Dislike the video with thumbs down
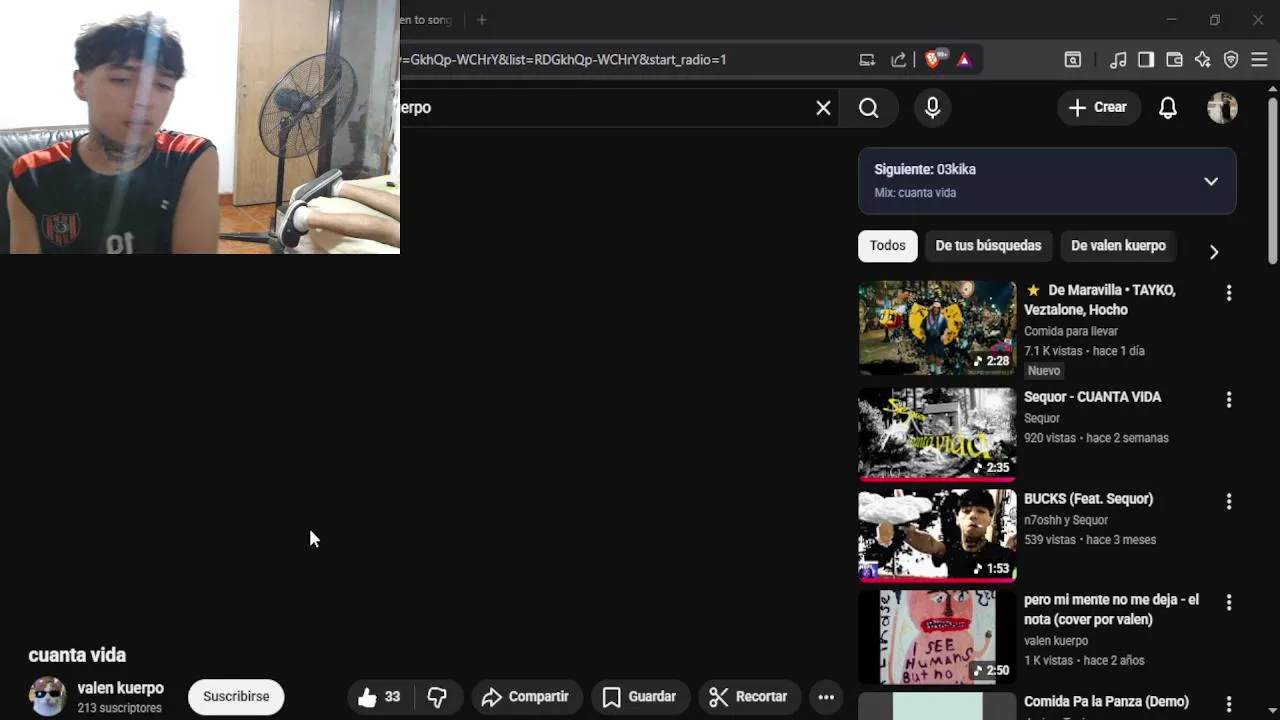Image resolution: width=1280 pixels, height=720 pixels. pos(438,697)
